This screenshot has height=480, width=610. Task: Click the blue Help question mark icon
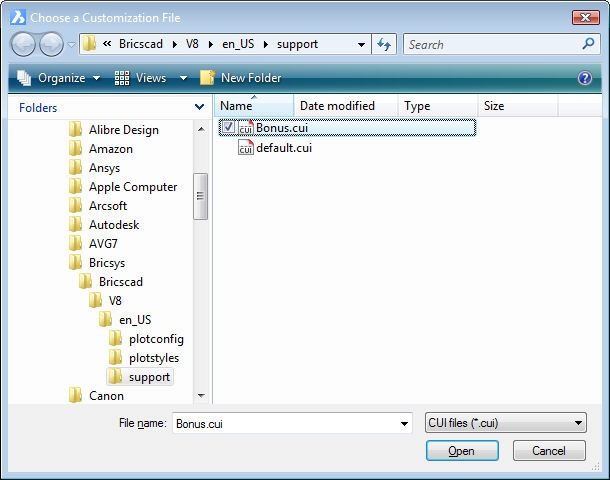[585, 78]
